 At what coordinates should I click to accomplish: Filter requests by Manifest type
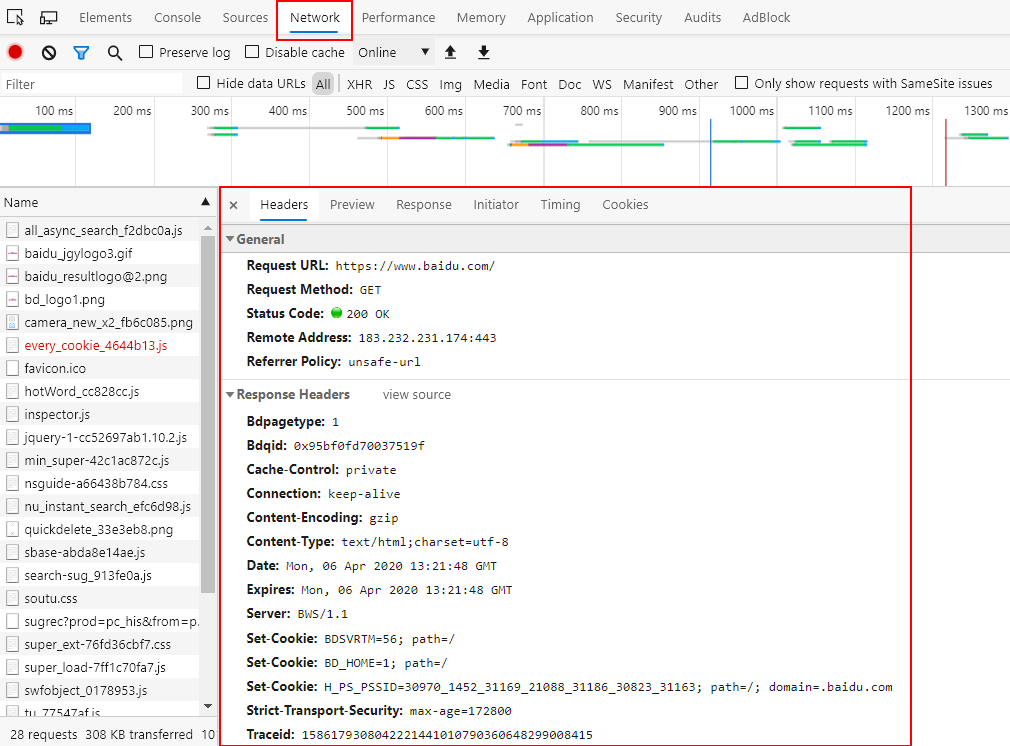click(648, 84)
